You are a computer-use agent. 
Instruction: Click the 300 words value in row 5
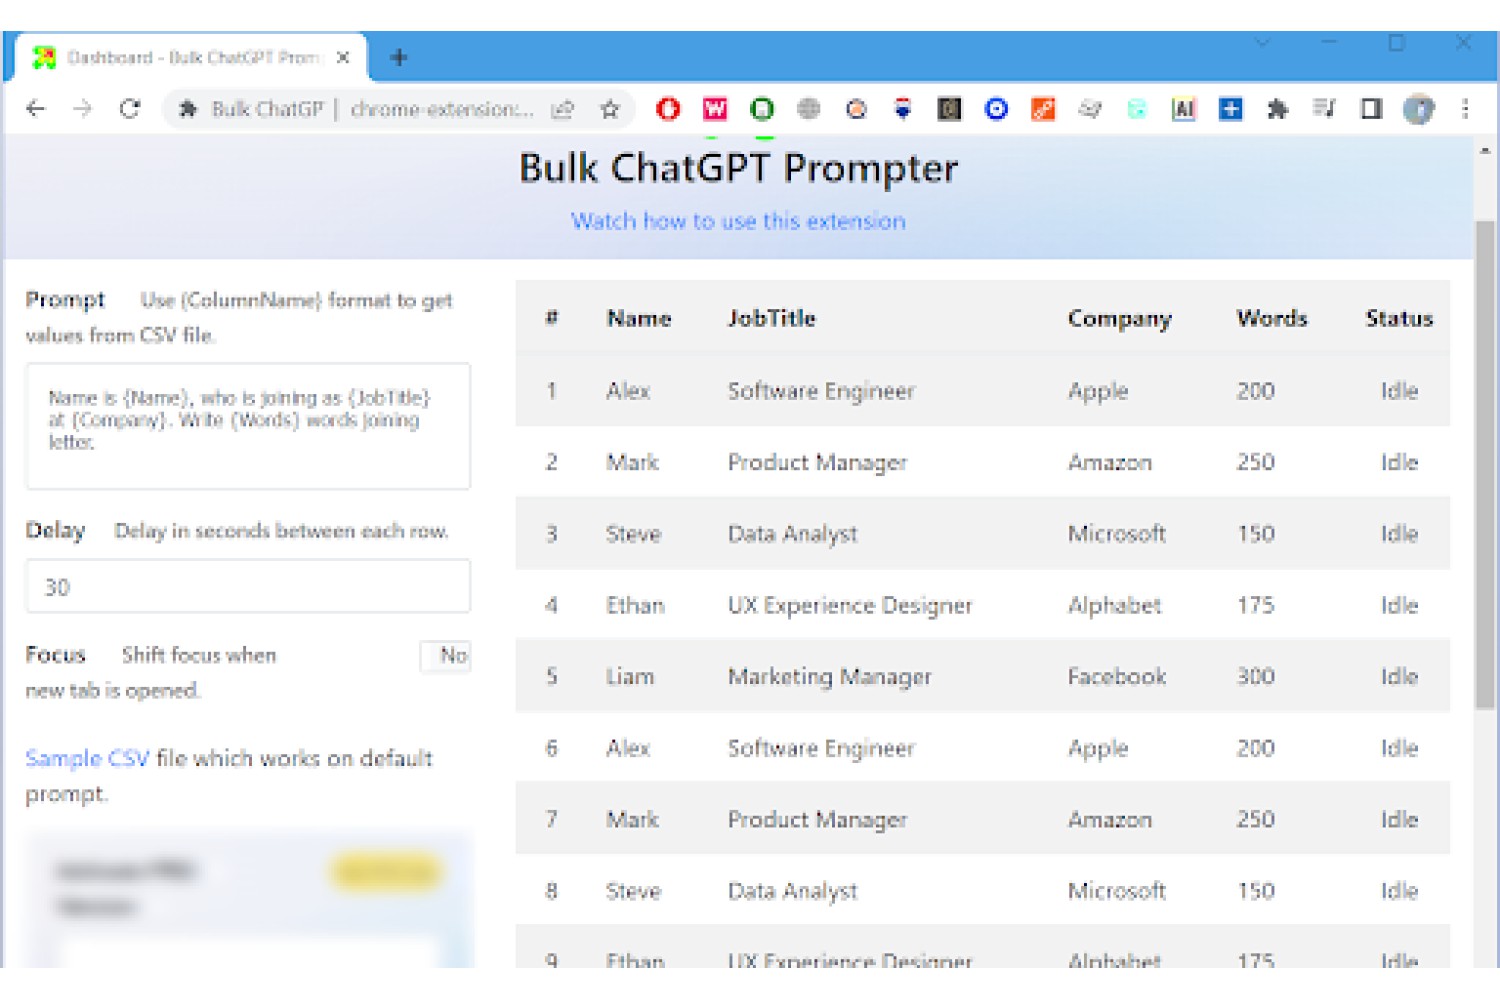tap(1256, 677)
